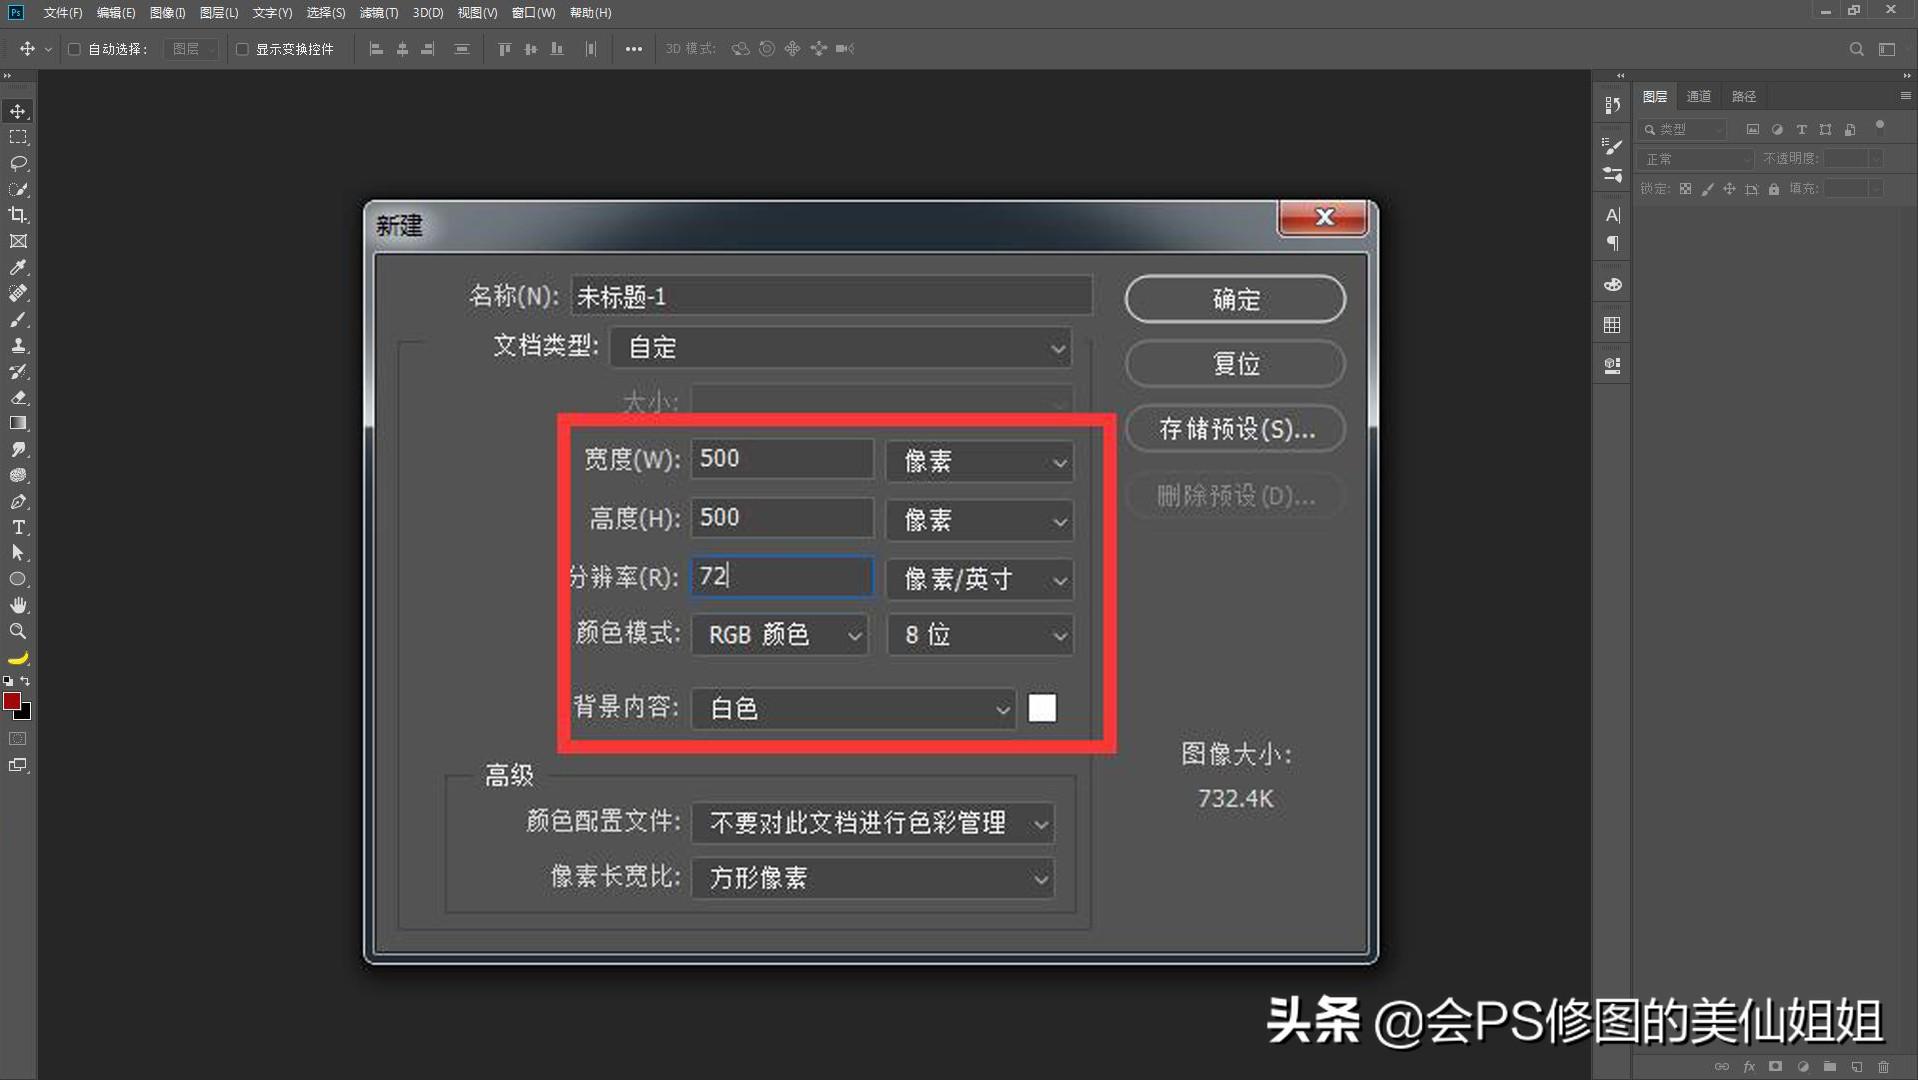Click the 分辨率(R) input field

pos(782,577)
